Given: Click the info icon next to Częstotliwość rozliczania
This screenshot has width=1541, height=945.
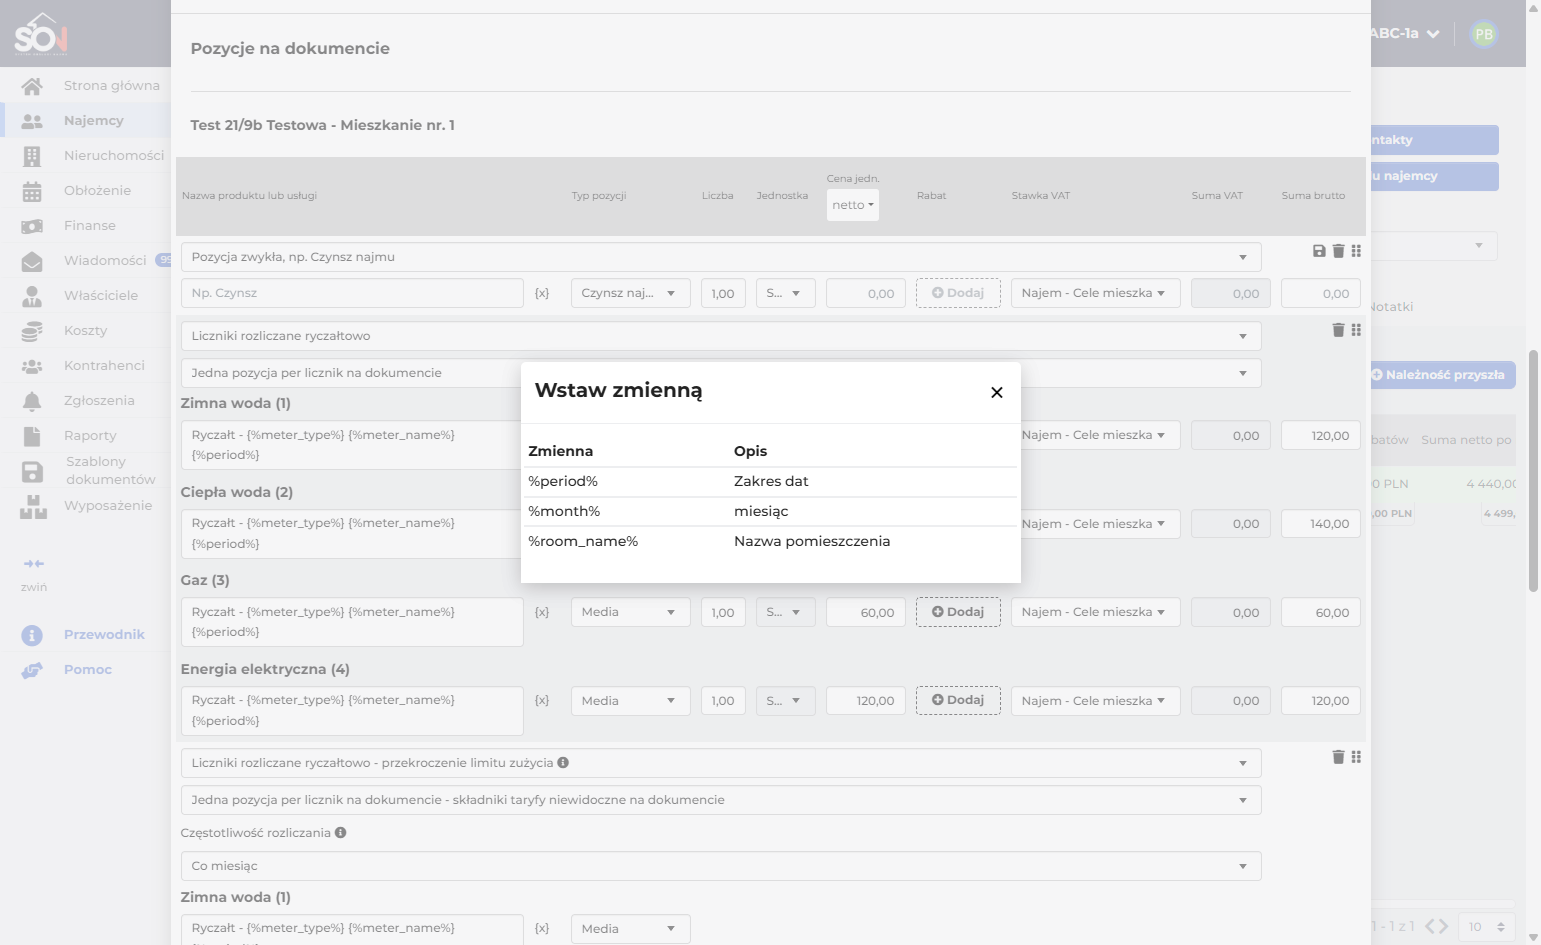Looking at the screenshot, I should pos(341,832).
